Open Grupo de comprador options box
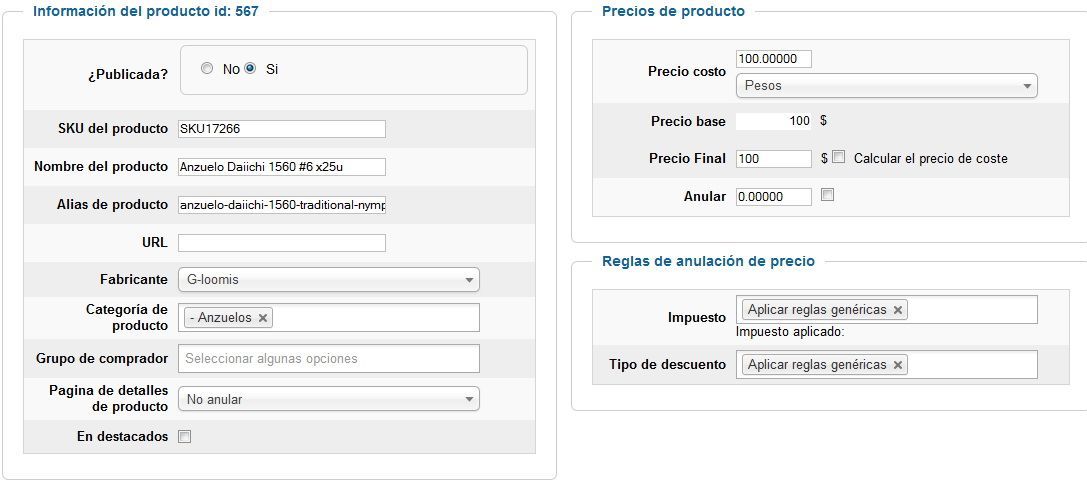Viewport: 1087px width, 490px height. [329, 358]
